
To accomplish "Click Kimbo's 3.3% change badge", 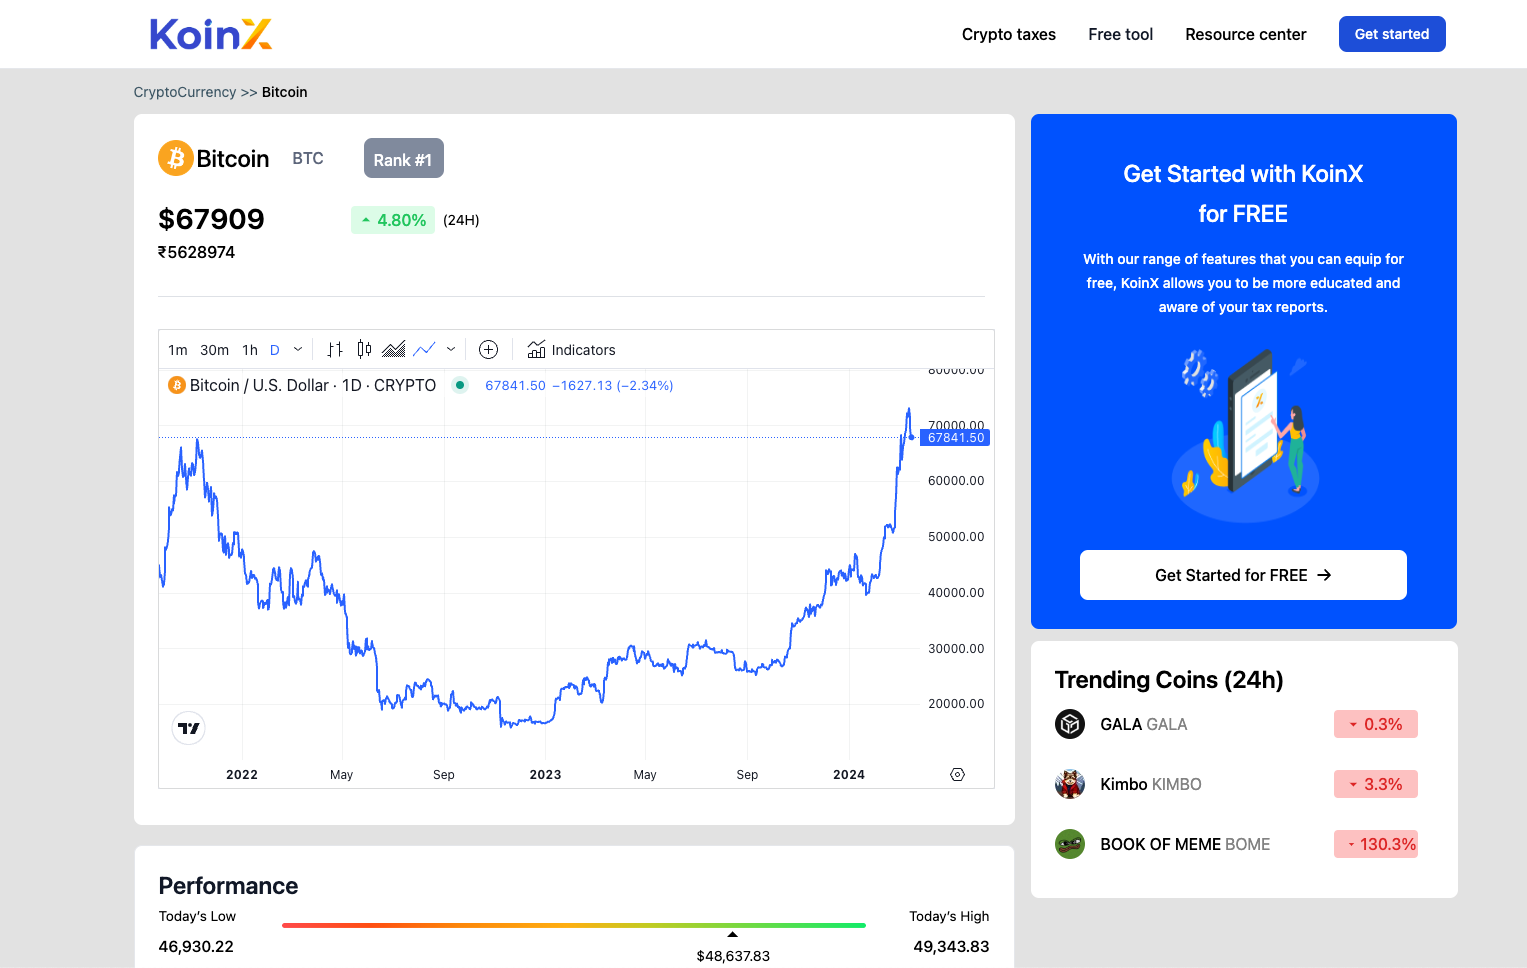I will coord(1376,784).
